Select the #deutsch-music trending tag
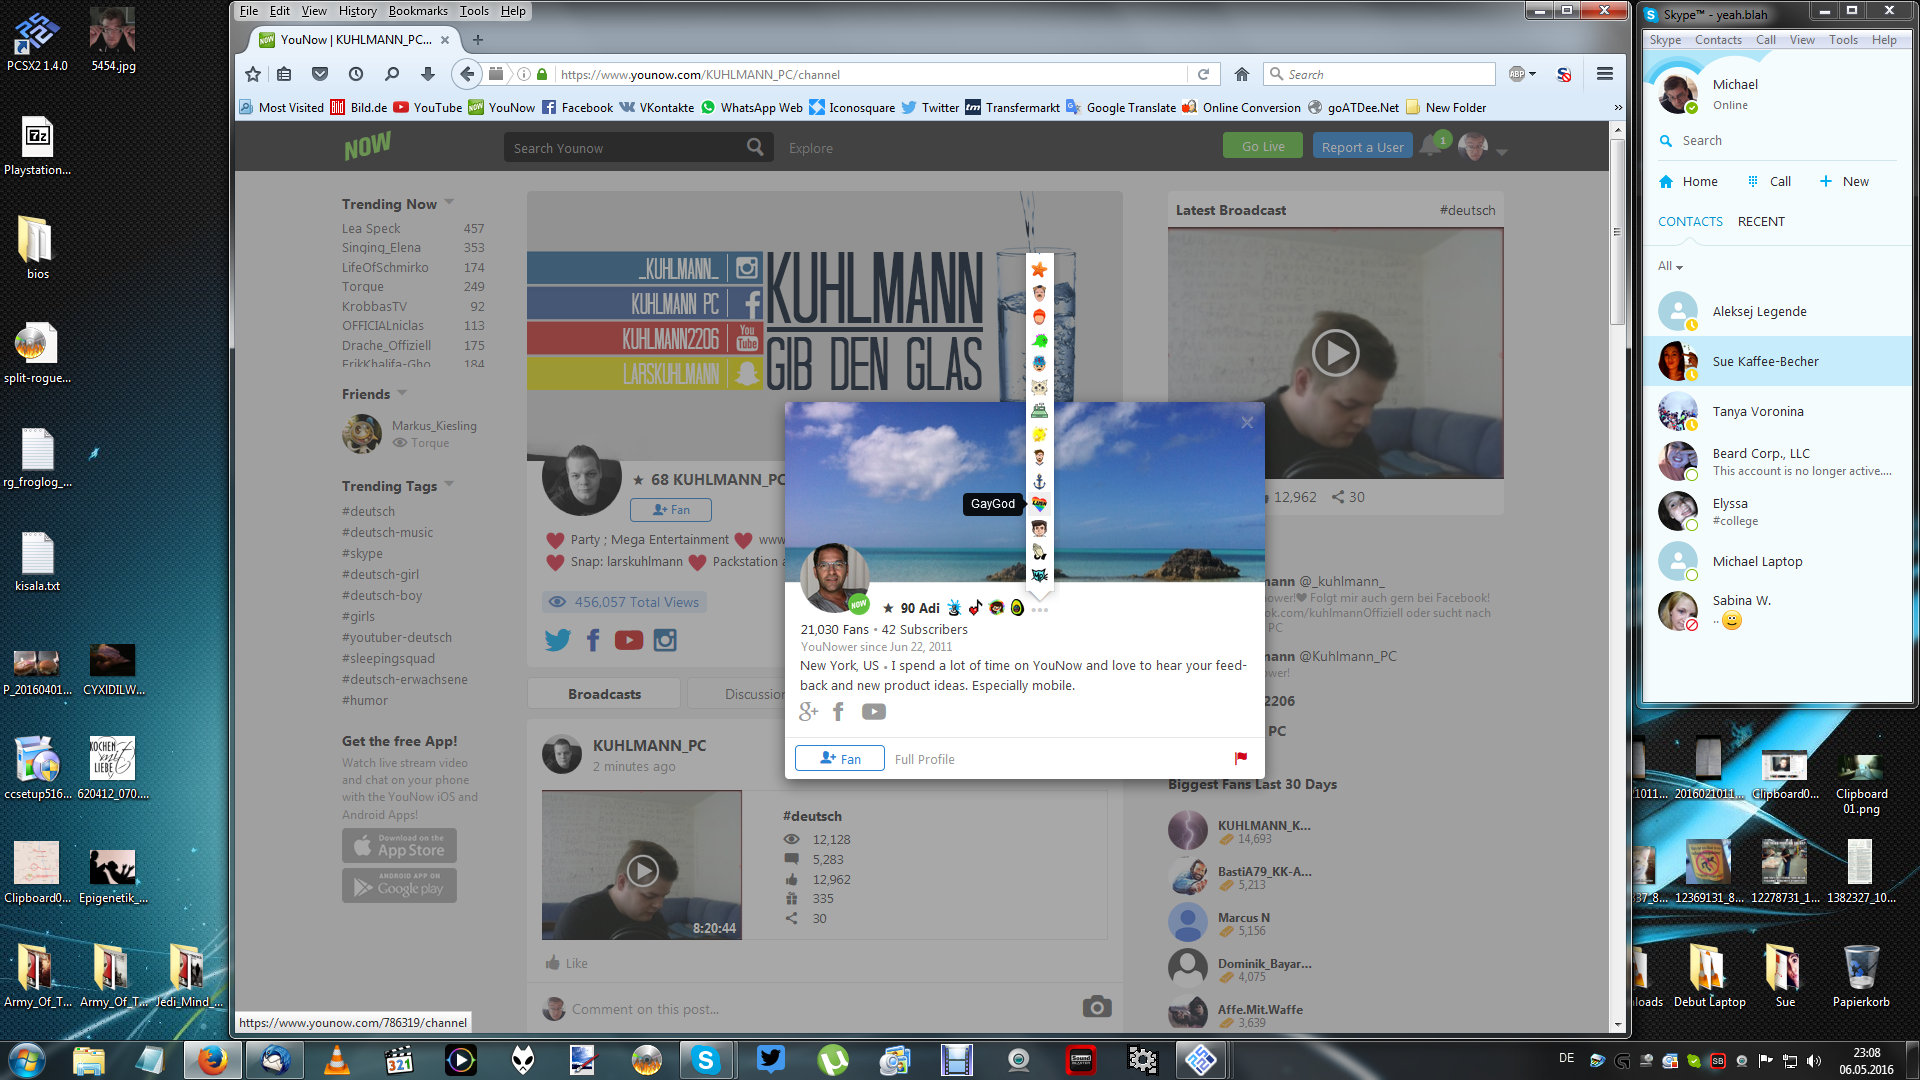The height and width of the screenshot is (1080, 1920). [x=387, y=532]
